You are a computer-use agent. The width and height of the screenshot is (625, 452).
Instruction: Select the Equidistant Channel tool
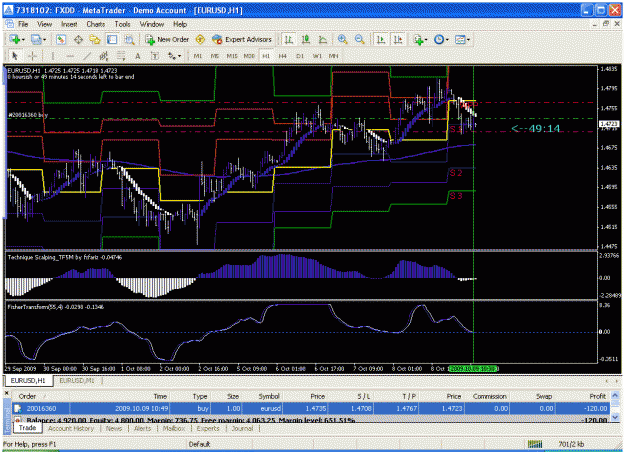coord(104,56)
